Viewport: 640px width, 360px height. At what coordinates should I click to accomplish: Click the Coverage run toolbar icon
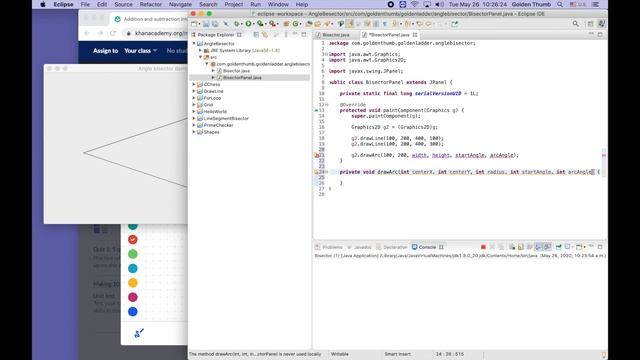pyautogui.click(x=260, y=24)
